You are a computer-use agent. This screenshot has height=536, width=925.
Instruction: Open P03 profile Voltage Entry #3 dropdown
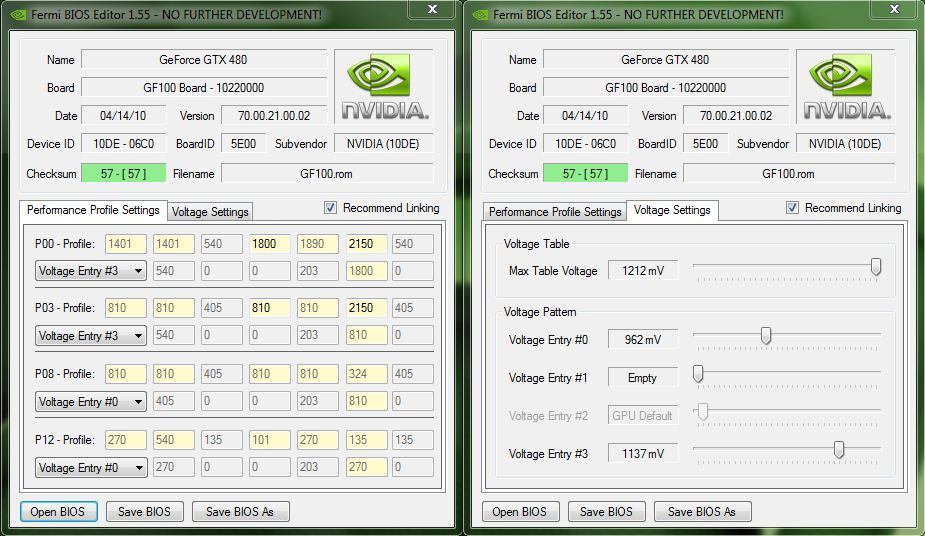91,336
